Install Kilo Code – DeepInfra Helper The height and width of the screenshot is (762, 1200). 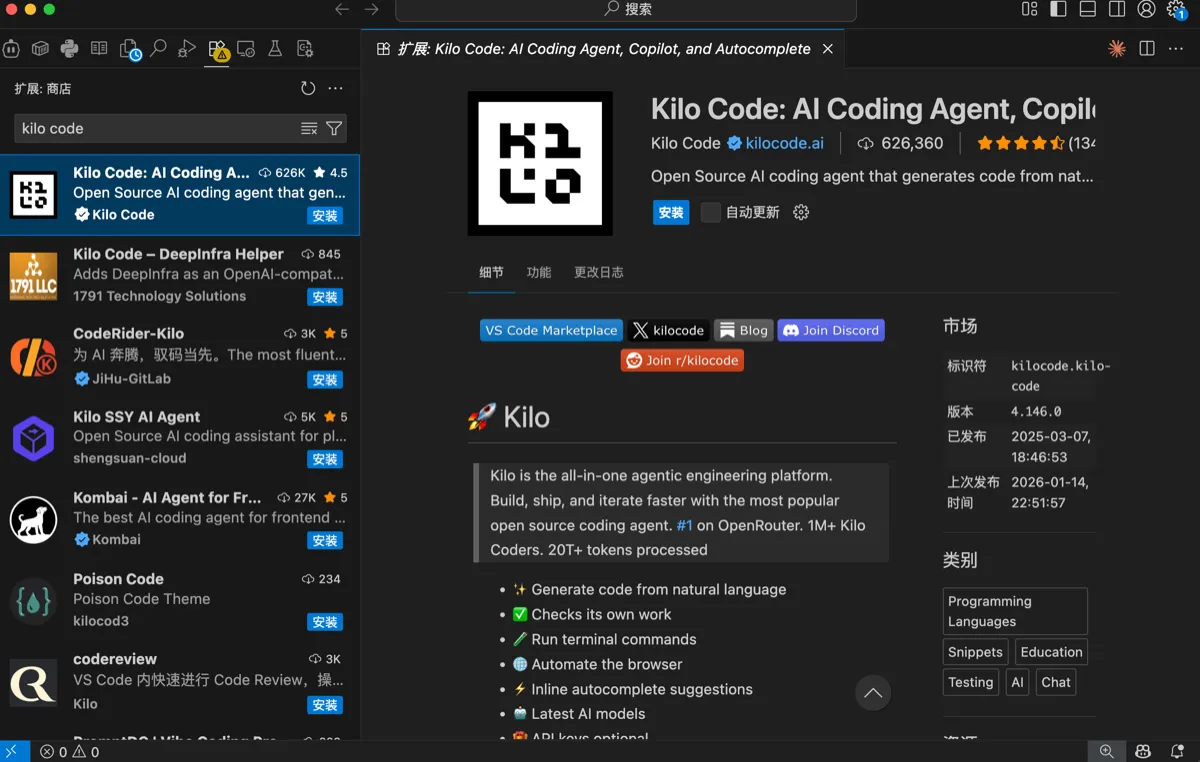(x=325, y=297)
